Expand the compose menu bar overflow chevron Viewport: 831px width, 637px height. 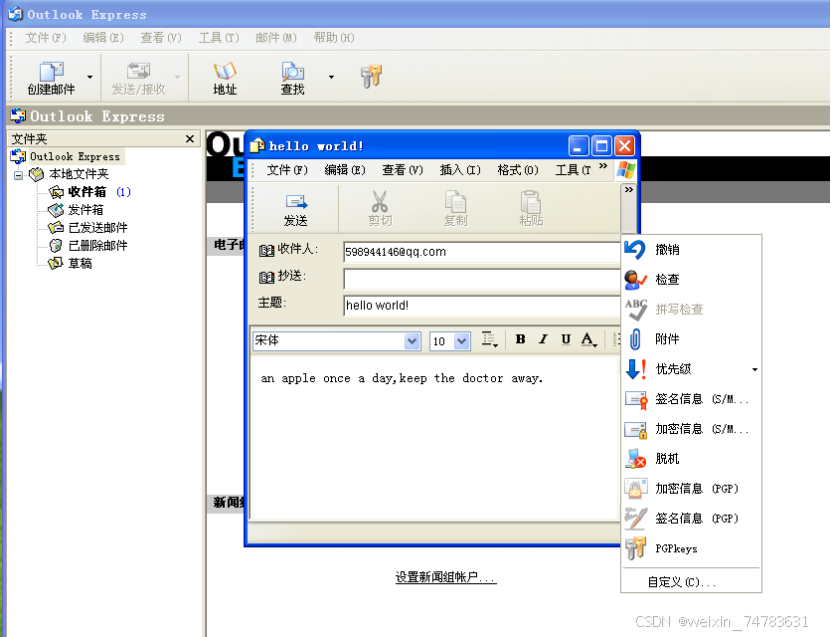pyautogui.click(x=603, y=166)
